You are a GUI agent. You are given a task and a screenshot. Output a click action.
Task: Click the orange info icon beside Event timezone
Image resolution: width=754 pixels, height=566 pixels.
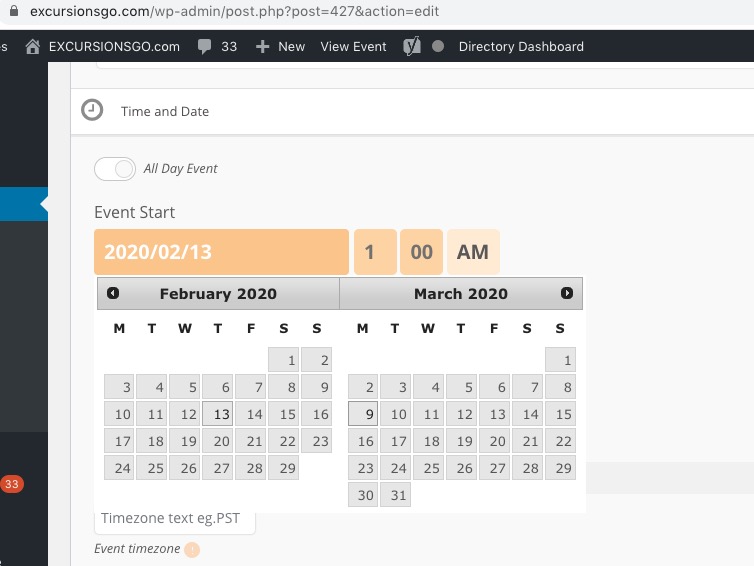[192, 549]
